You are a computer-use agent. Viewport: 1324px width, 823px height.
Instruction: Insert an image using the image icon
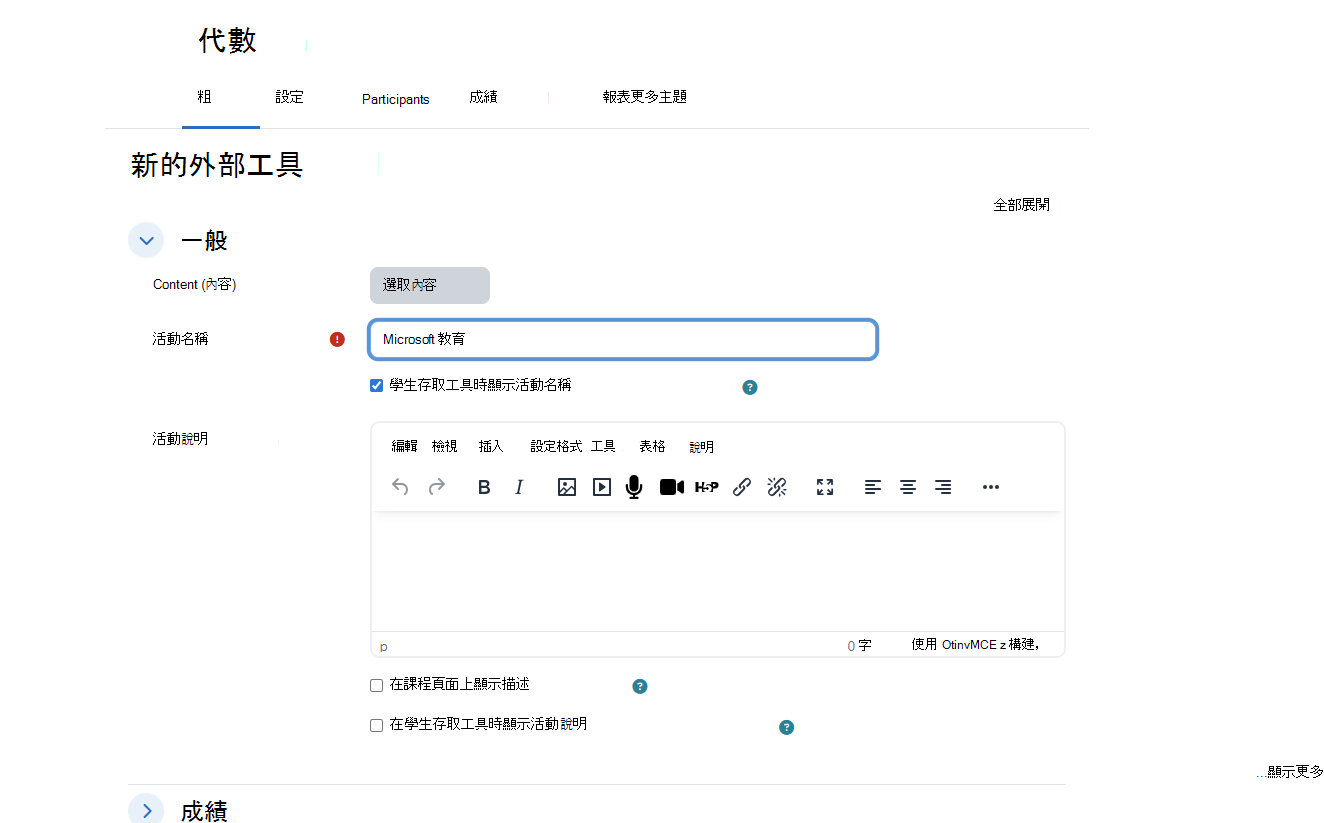pyautogui.click(x=567, y=487)
